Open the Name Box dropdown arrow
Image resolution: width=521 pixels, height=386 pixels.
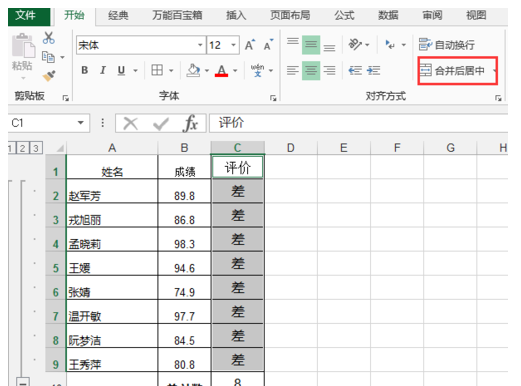[x=80, y=123]
